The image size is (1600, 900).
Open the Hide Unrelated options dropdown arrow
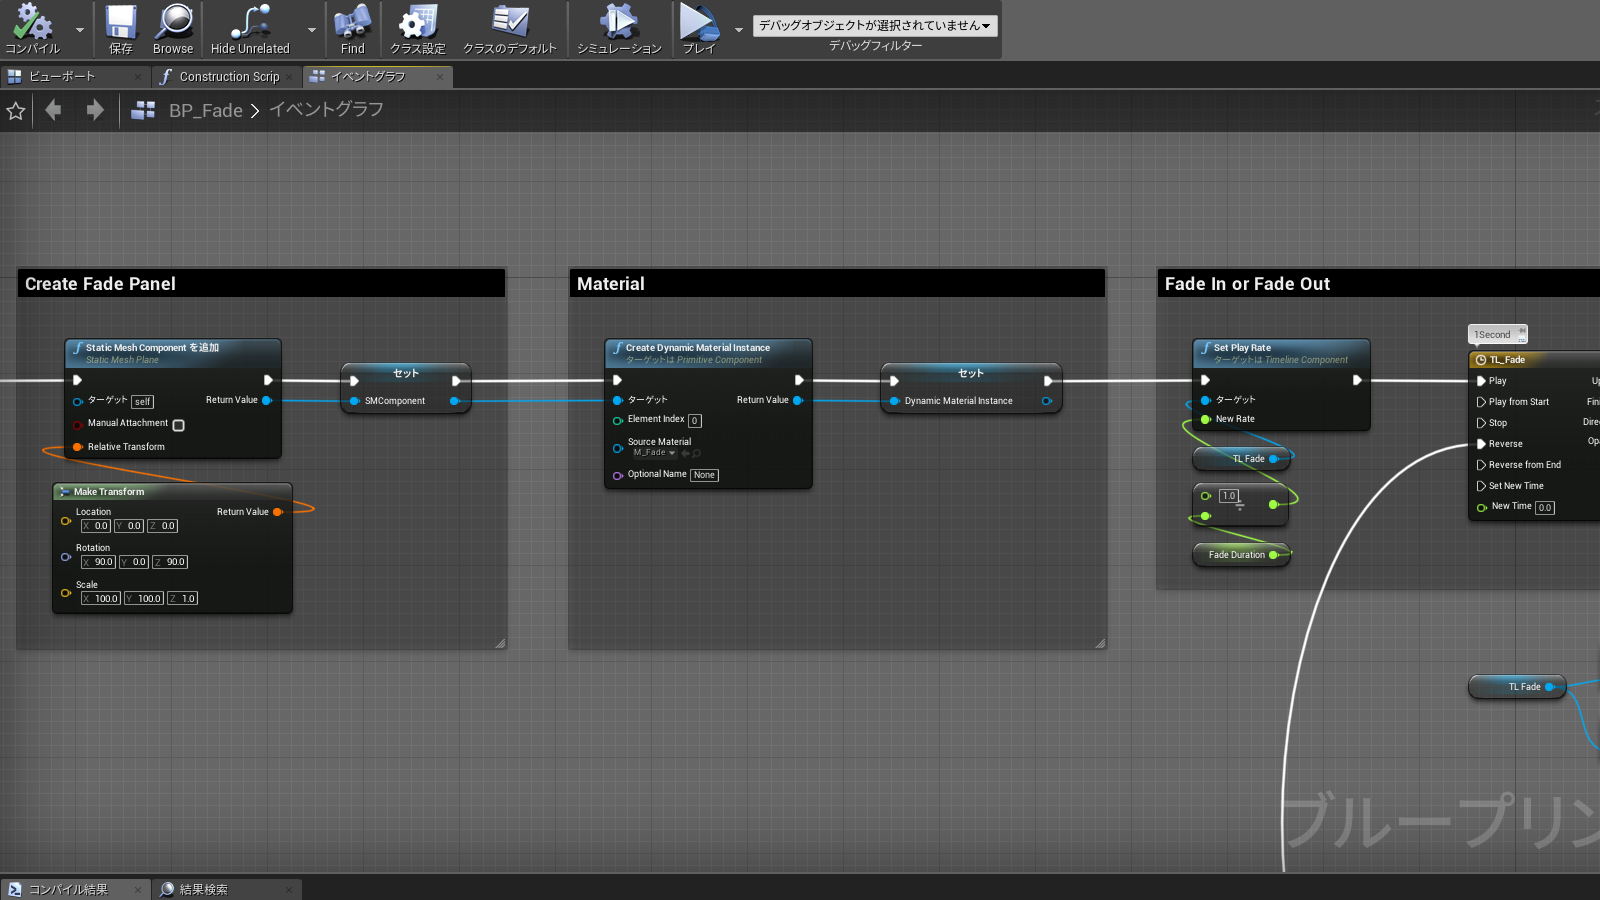click(312, 30)
